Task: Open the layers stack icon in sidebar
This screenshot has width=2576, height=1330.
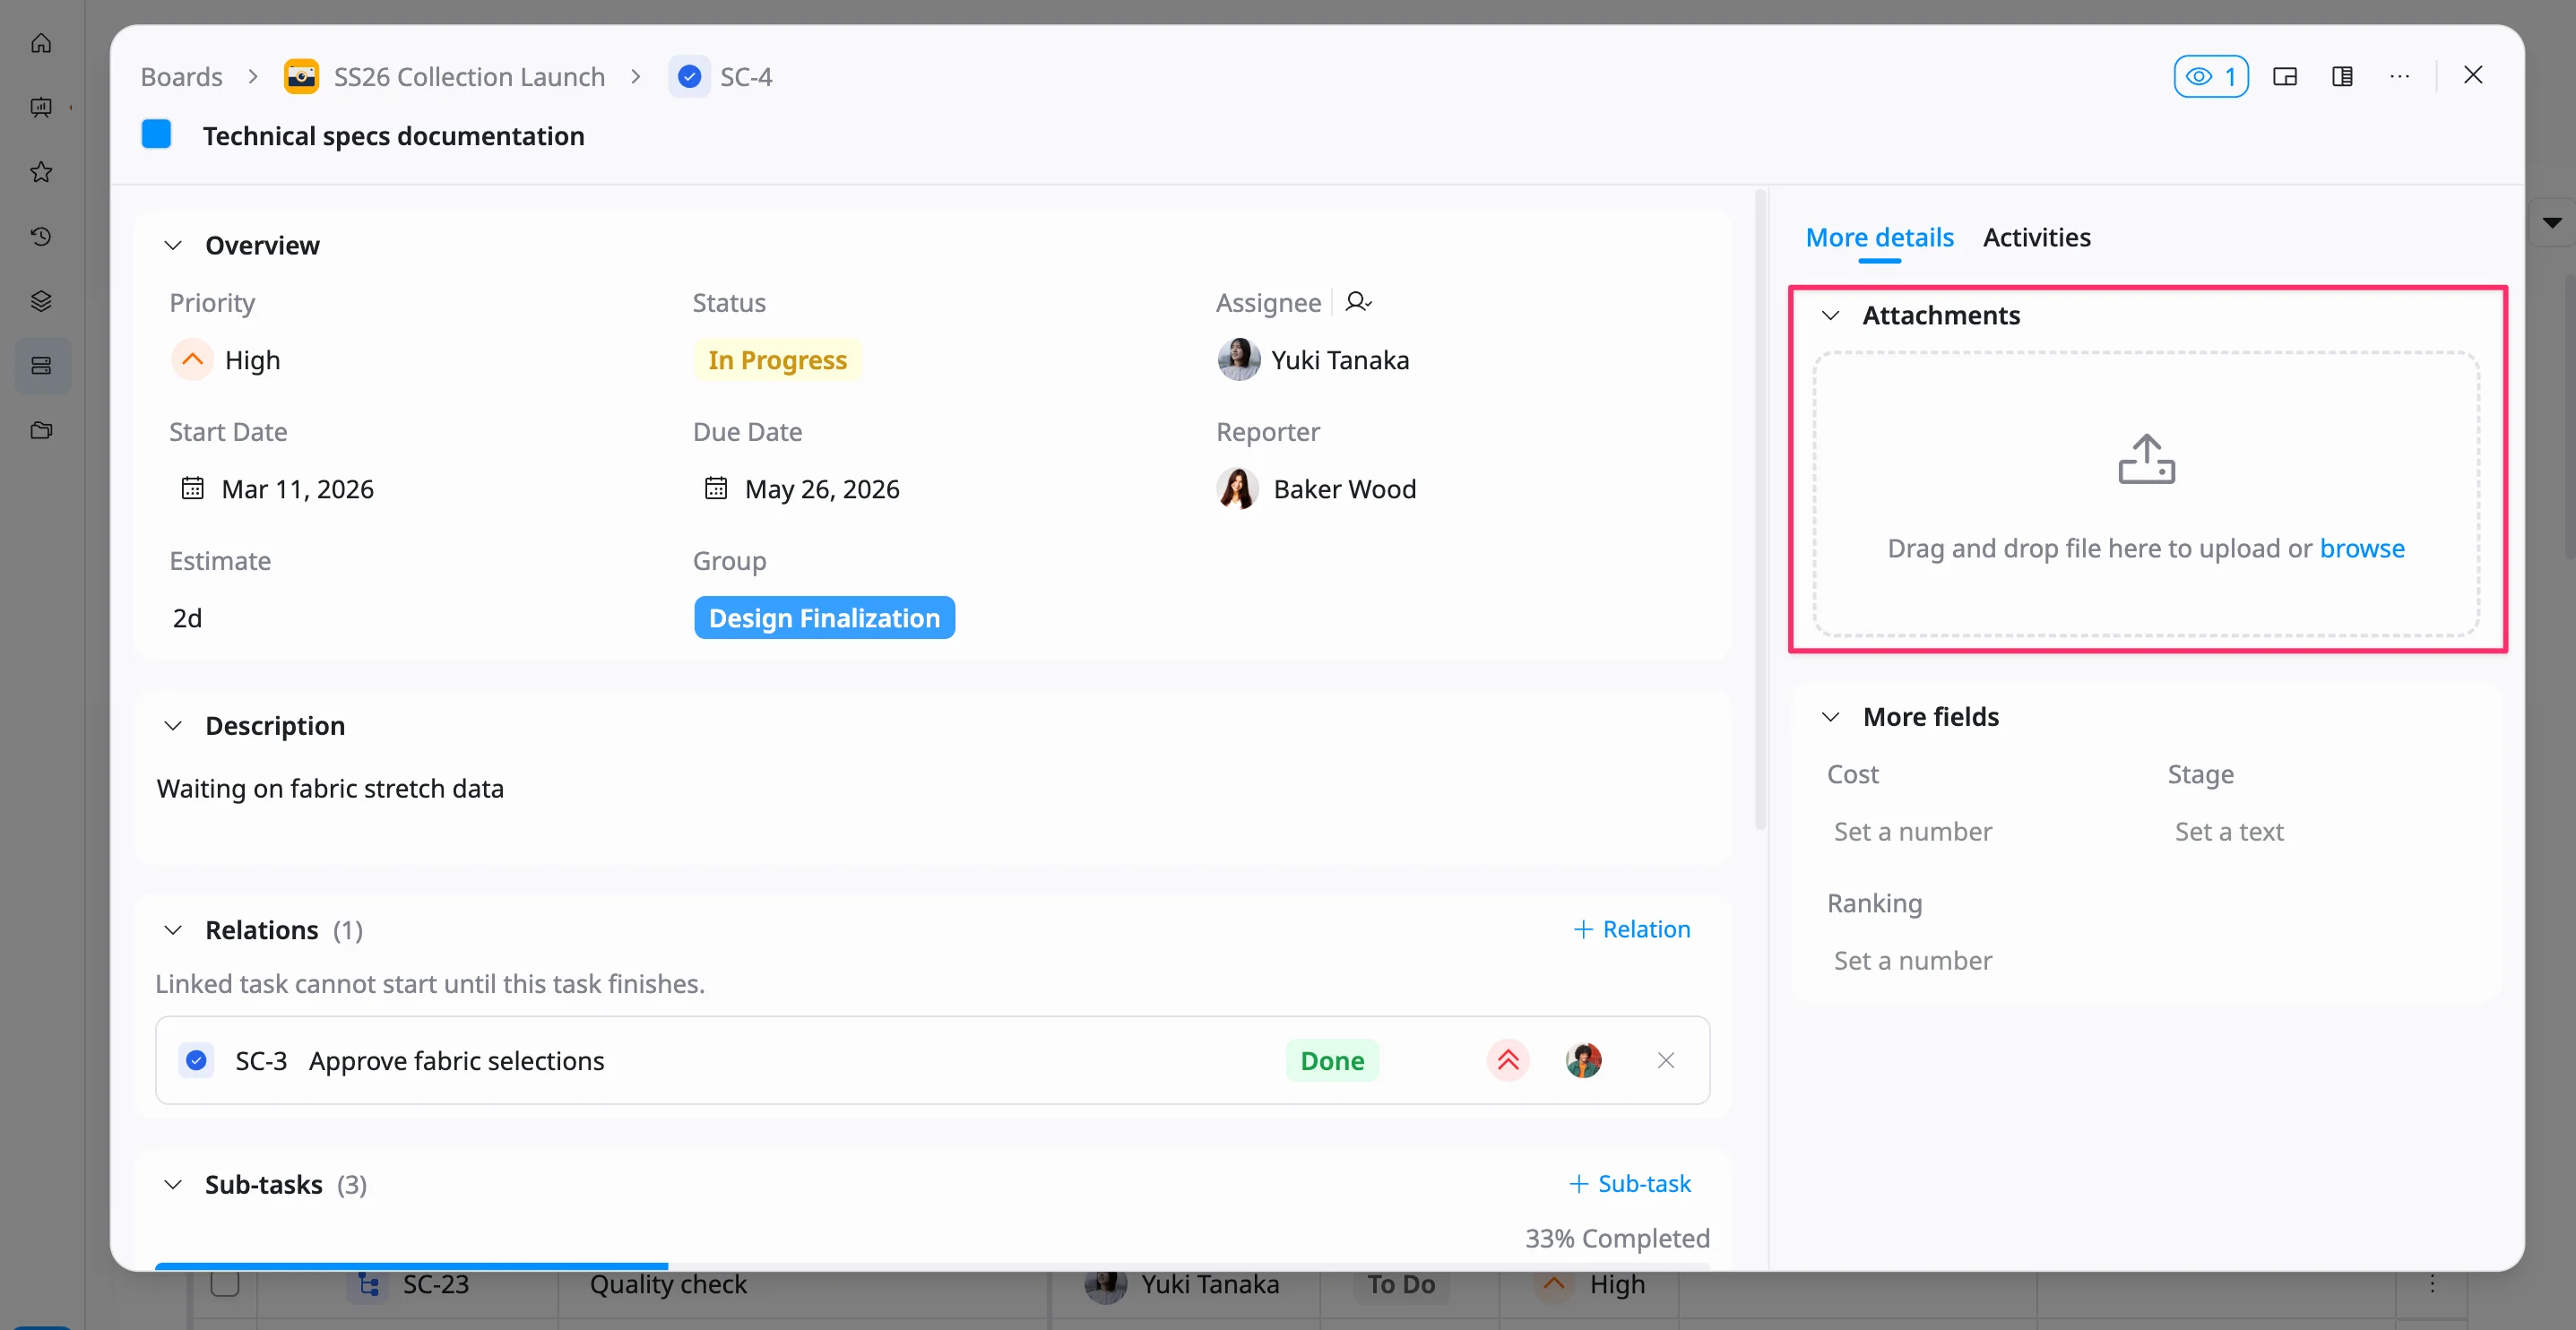Action: pos(41,301)
